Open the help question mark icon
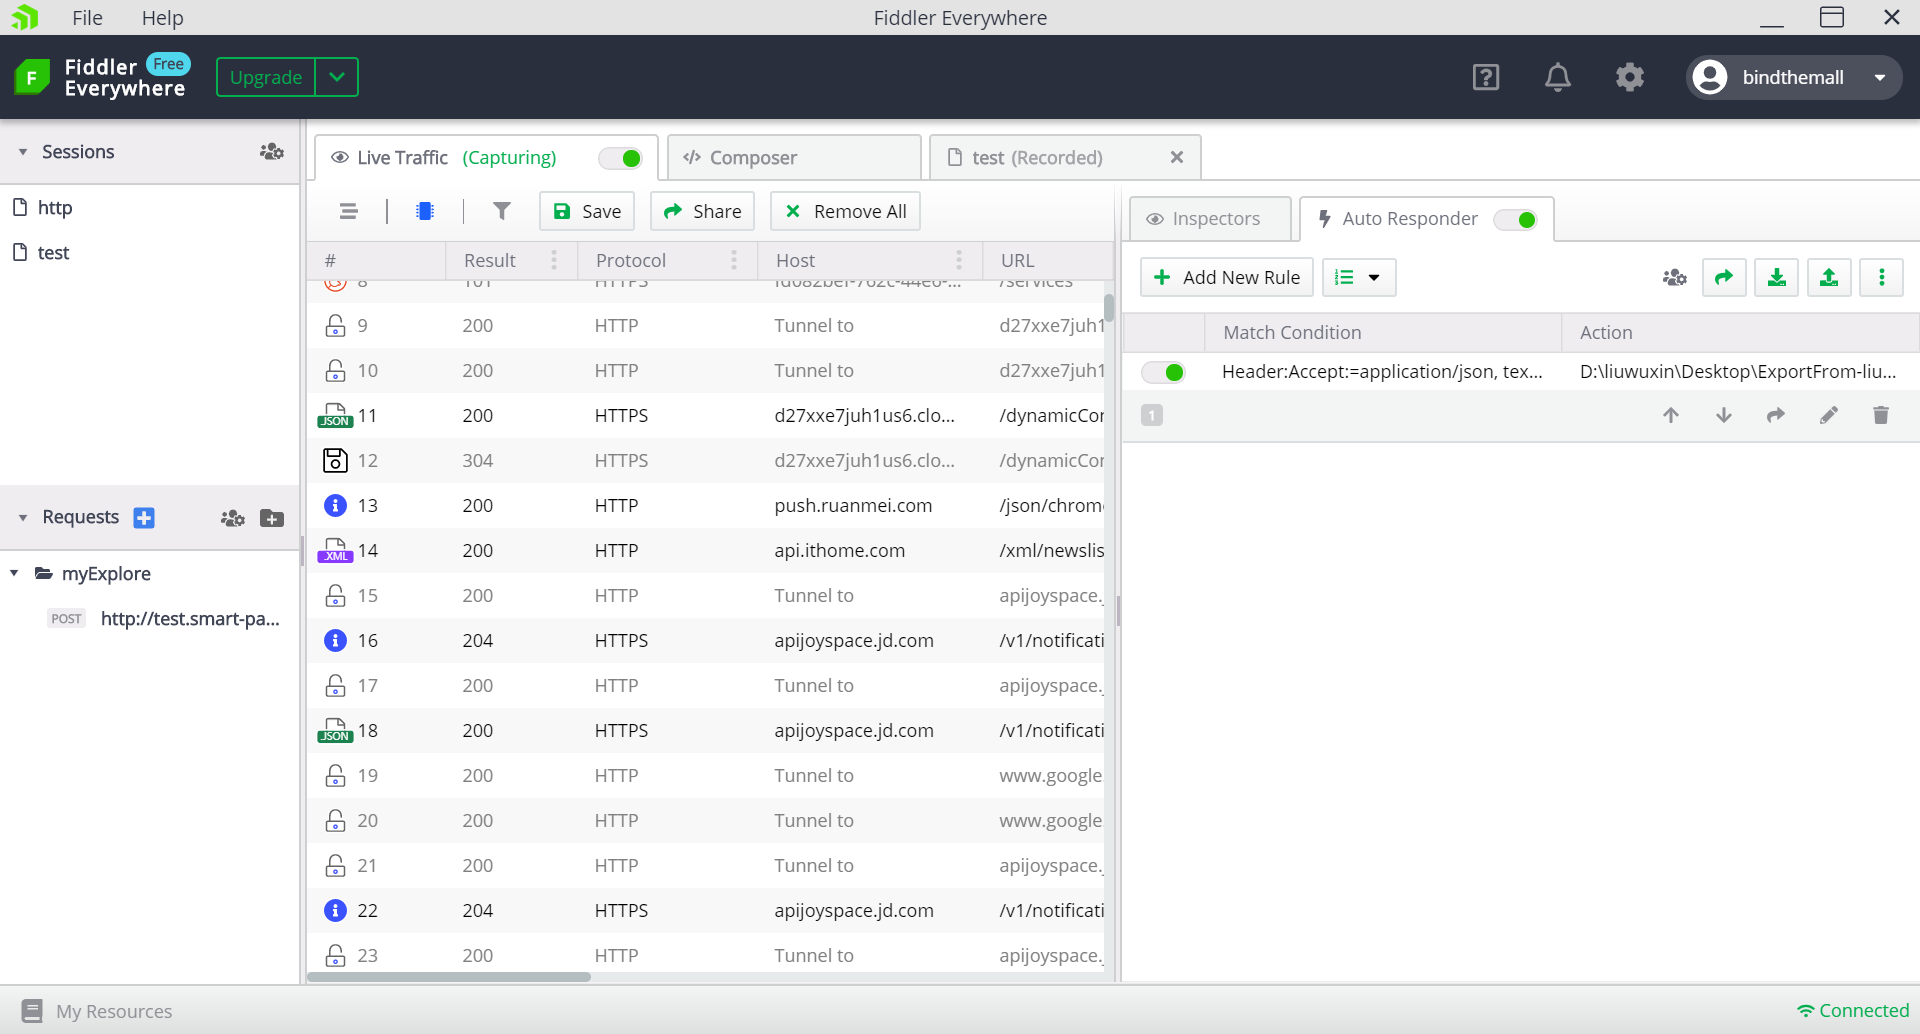This screenshot has width=1920, height=1034. pos(1485,77)
